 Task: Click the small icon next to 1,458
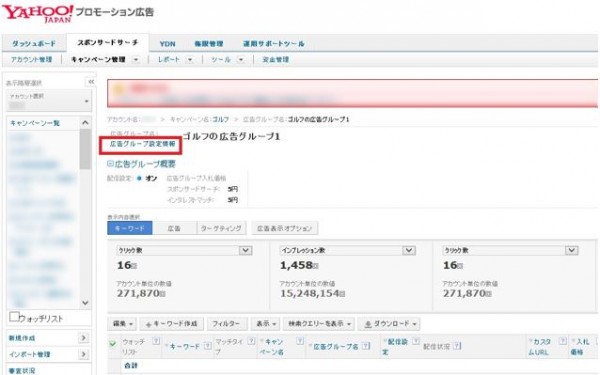click(315, 266)
